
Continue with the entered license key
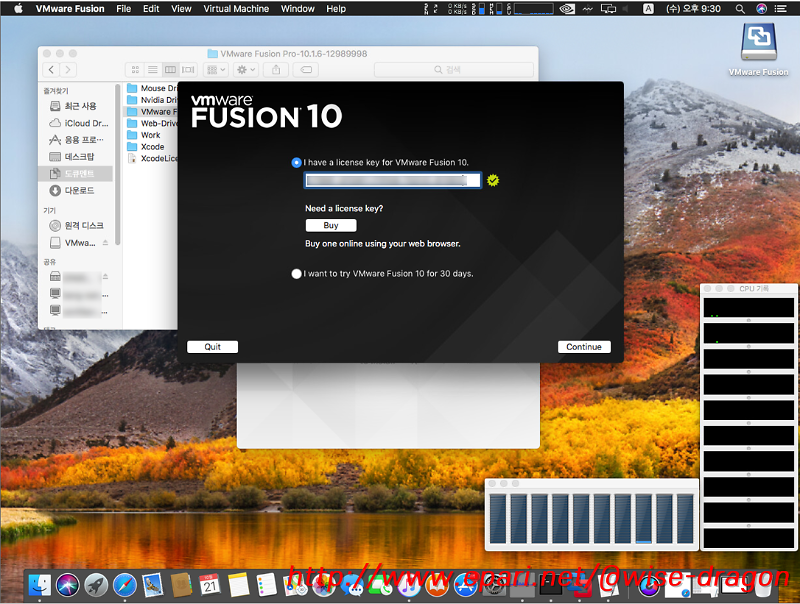[584, 347]
